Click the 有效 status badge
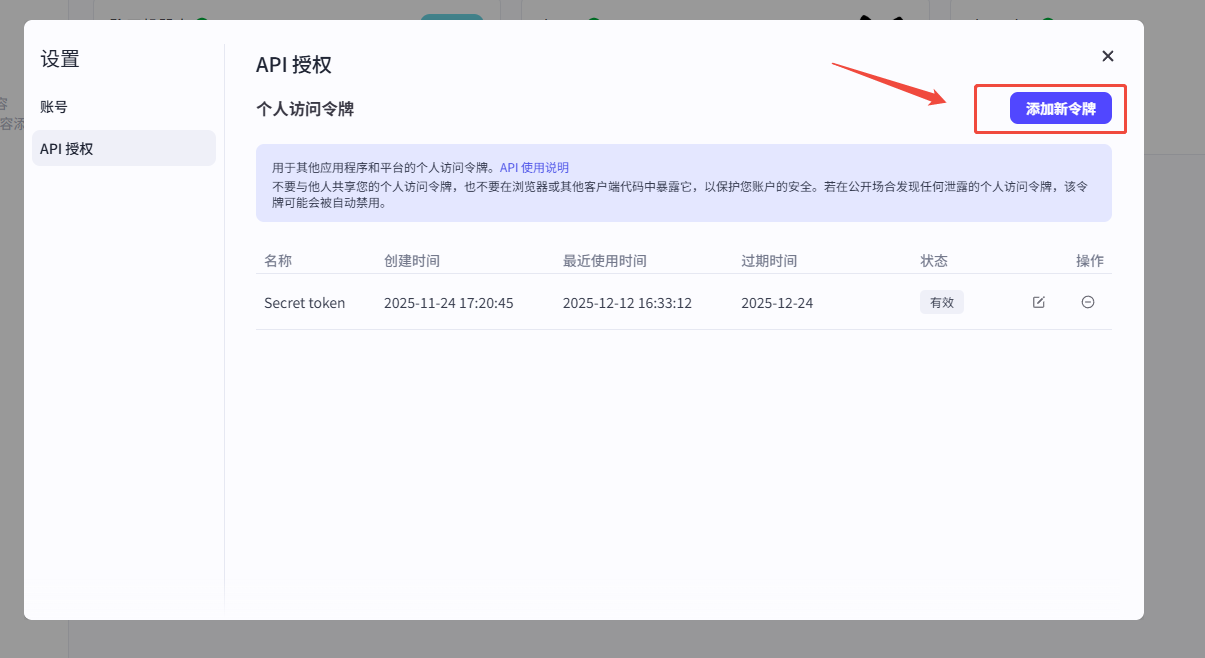Screen dimensions: 1205x658 (941, 303)
